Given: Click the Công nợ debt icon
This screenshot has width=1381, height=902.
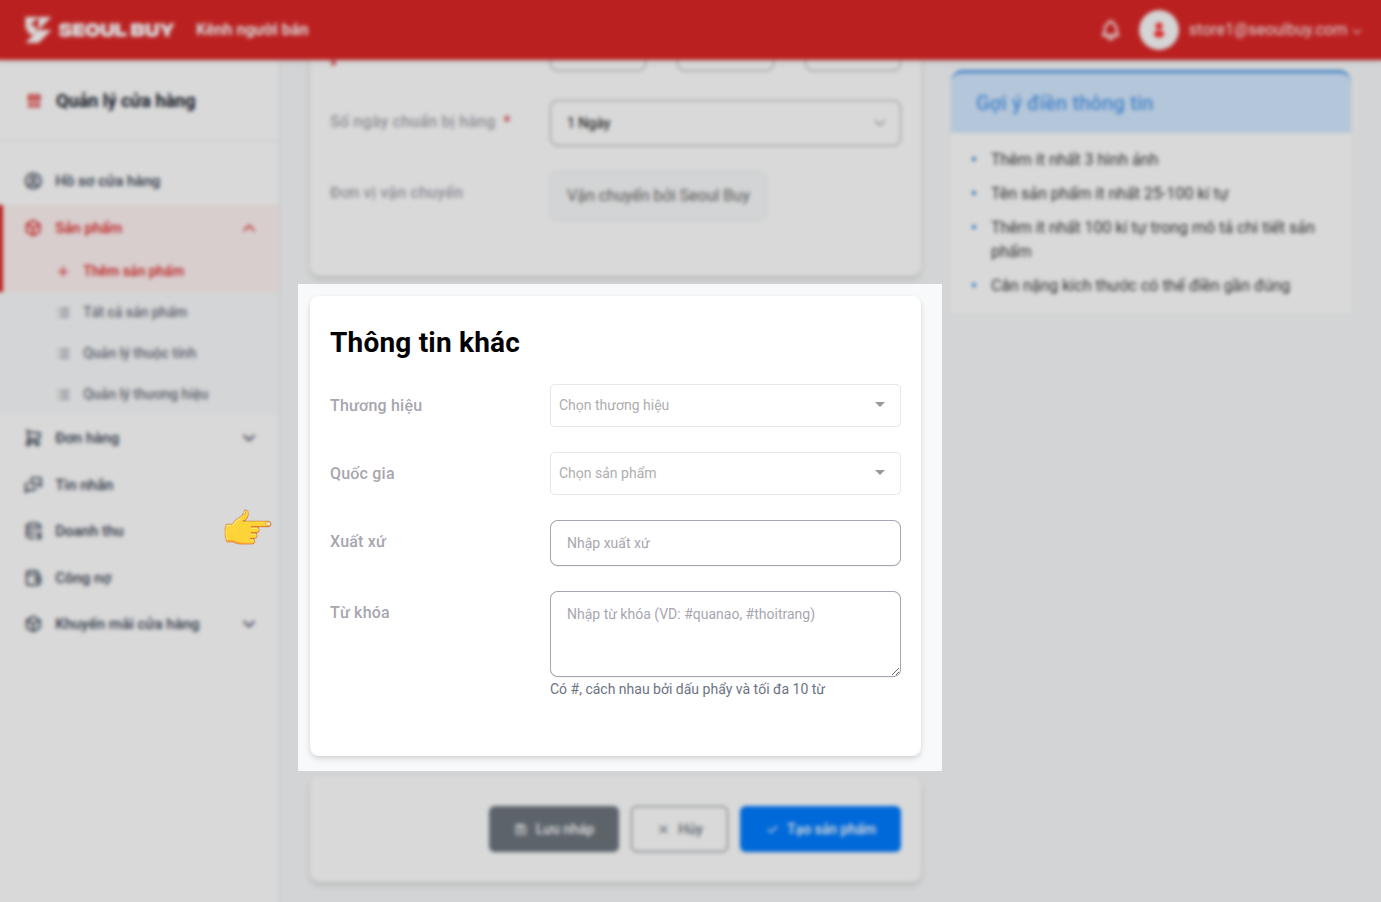Looking at the screenshot, I should 33,578.
